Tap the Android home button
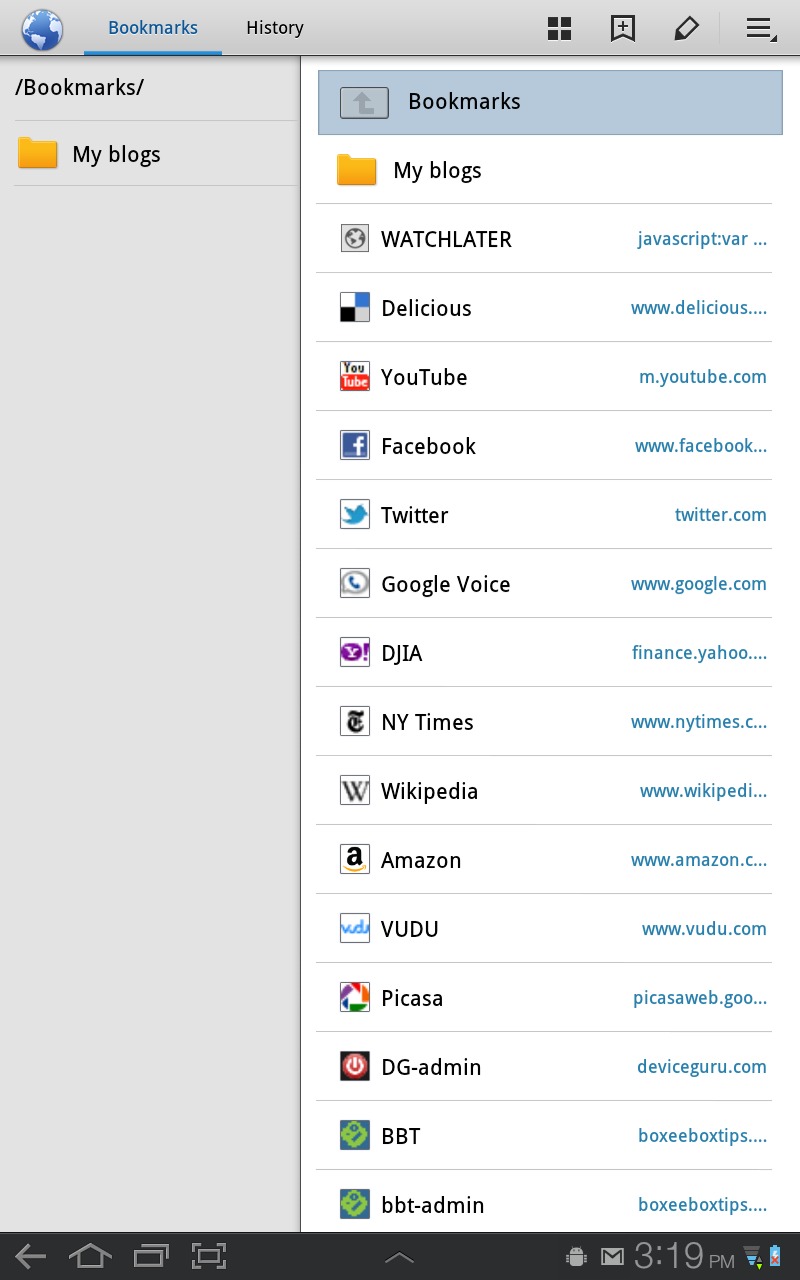This screenshot has height=1280, width=800. [x=90, y=1256]
